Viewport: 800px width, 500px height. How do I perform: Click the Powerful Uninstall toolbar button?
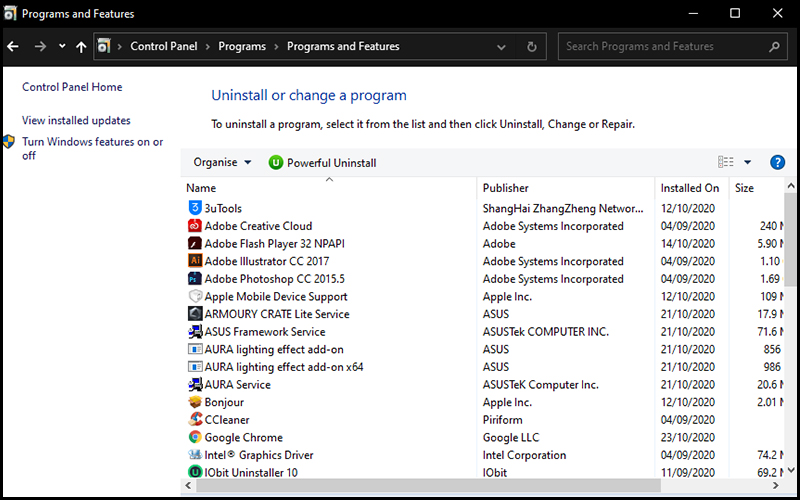[x=322, y=163]
